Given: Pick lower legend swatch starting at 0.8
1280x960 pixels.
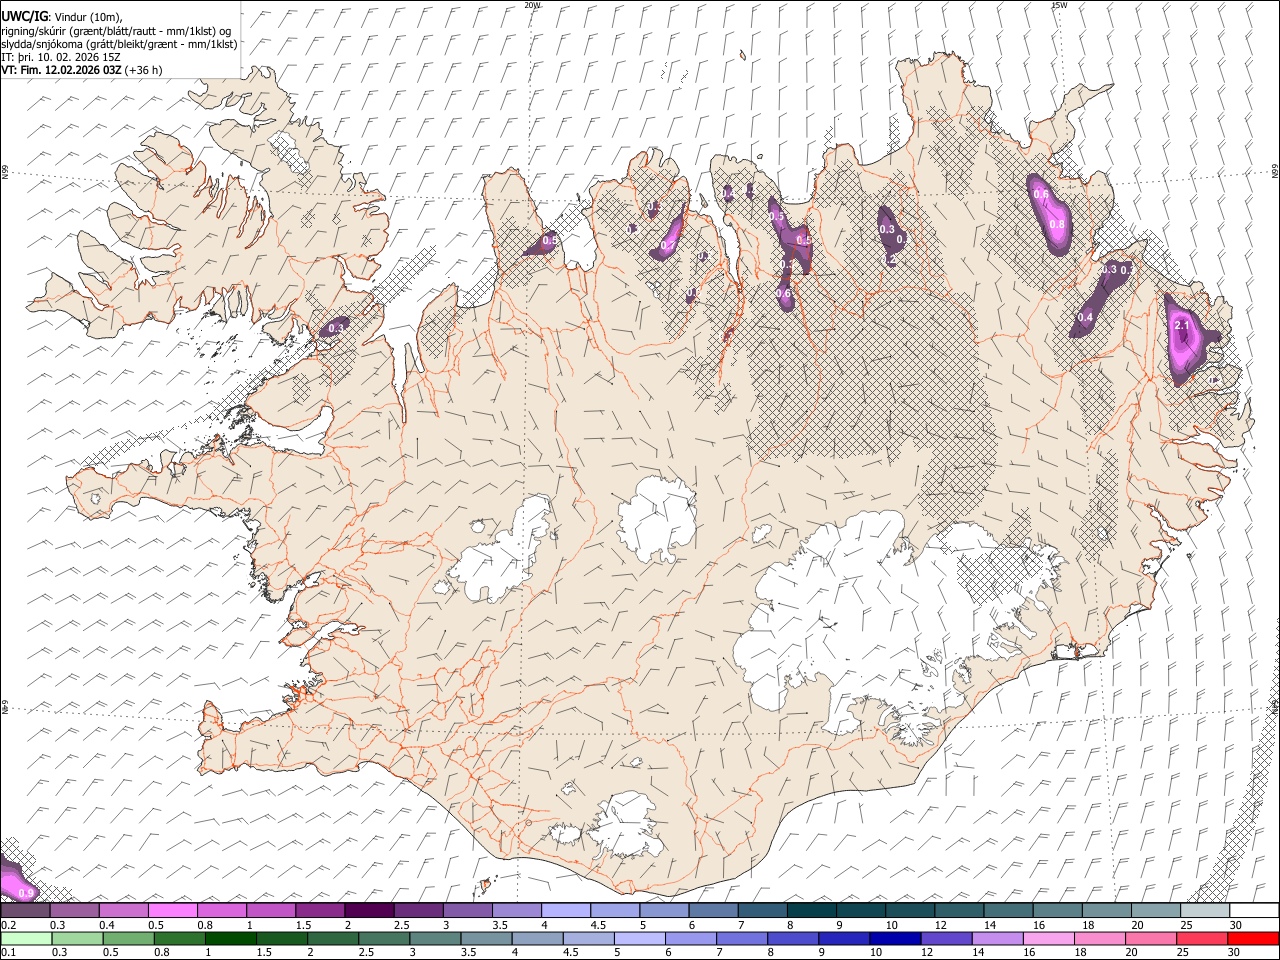Looking at the screenshot, I should coord(180,938).
